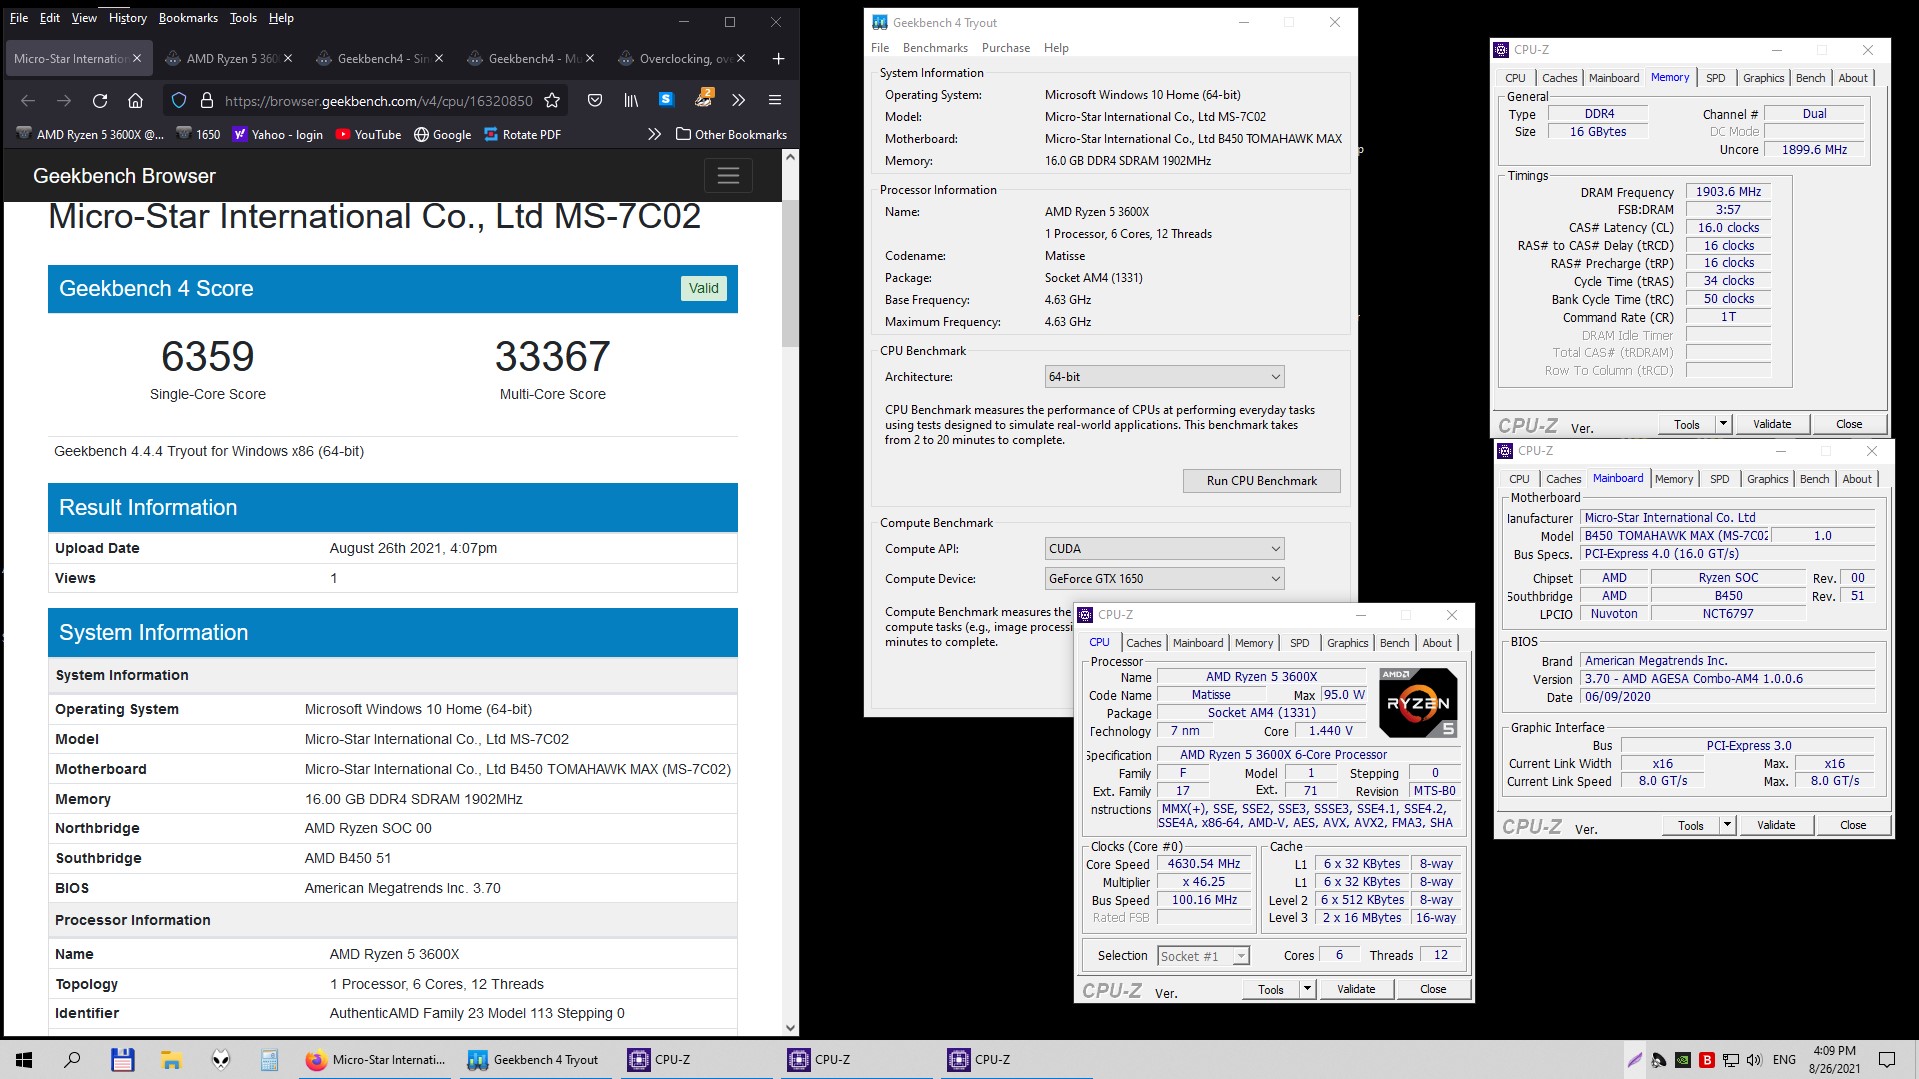Click Validate in CPU-Z CPU window
The width and height of the screenshot is (1919, 1079).
click(x=1356, y=989)
